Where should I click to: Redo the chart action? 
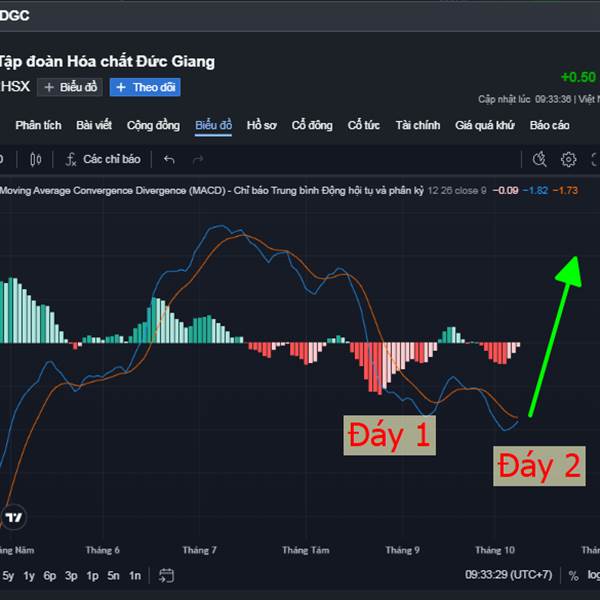[198, 159]
